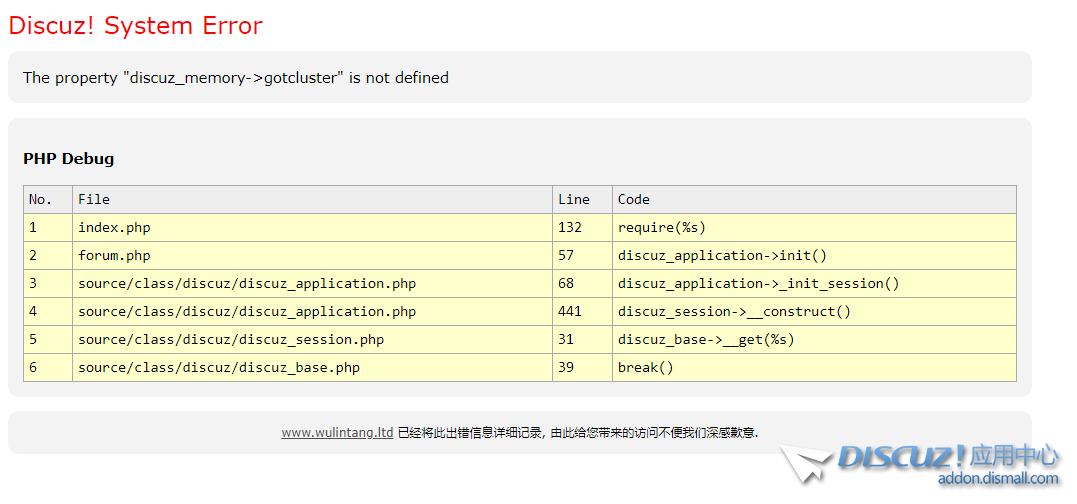Click the discuz_application->_init_session() code cell
The height and width of the screenshot is (504, 1077).
coord(758,283)
